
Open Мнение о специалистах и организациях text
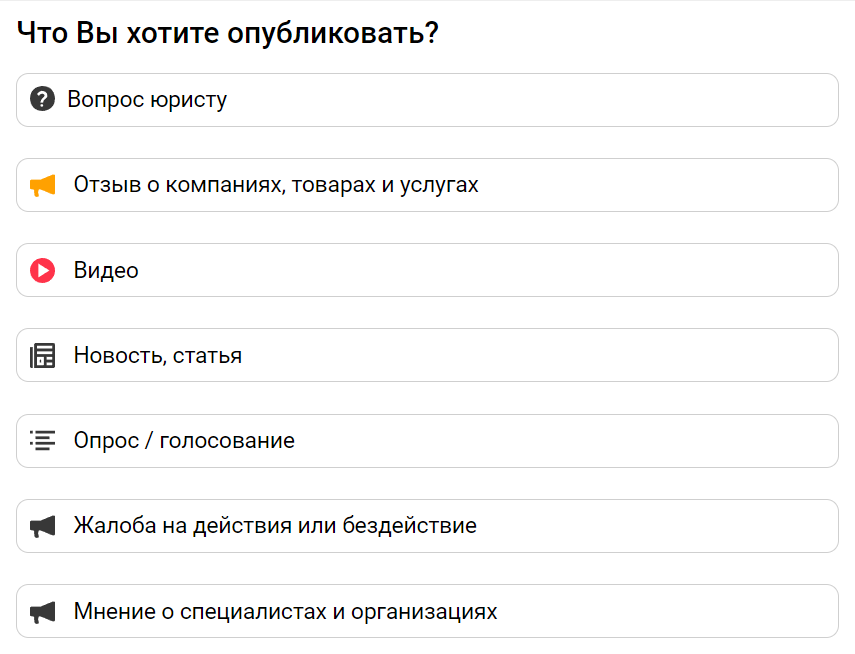click(286, 611)
